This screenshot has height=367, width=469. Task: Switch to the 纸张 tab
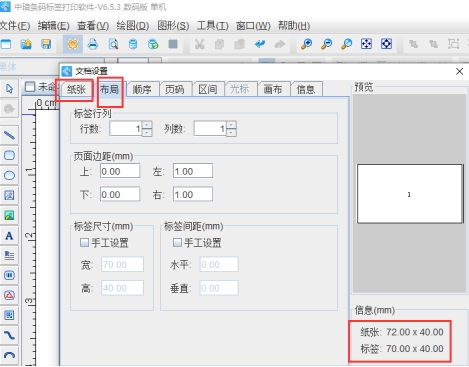tap(76, 89)
